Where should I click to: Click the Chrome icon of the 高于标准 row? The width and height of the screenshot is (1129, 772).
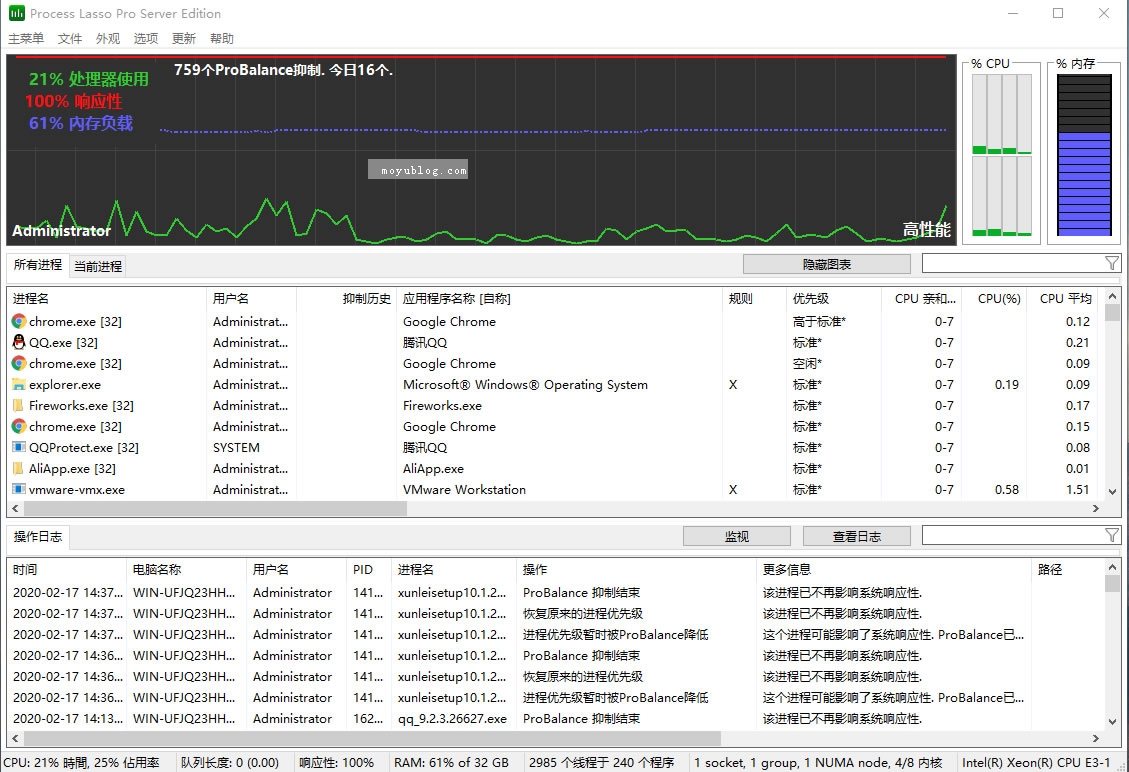[x=19, y=321]
